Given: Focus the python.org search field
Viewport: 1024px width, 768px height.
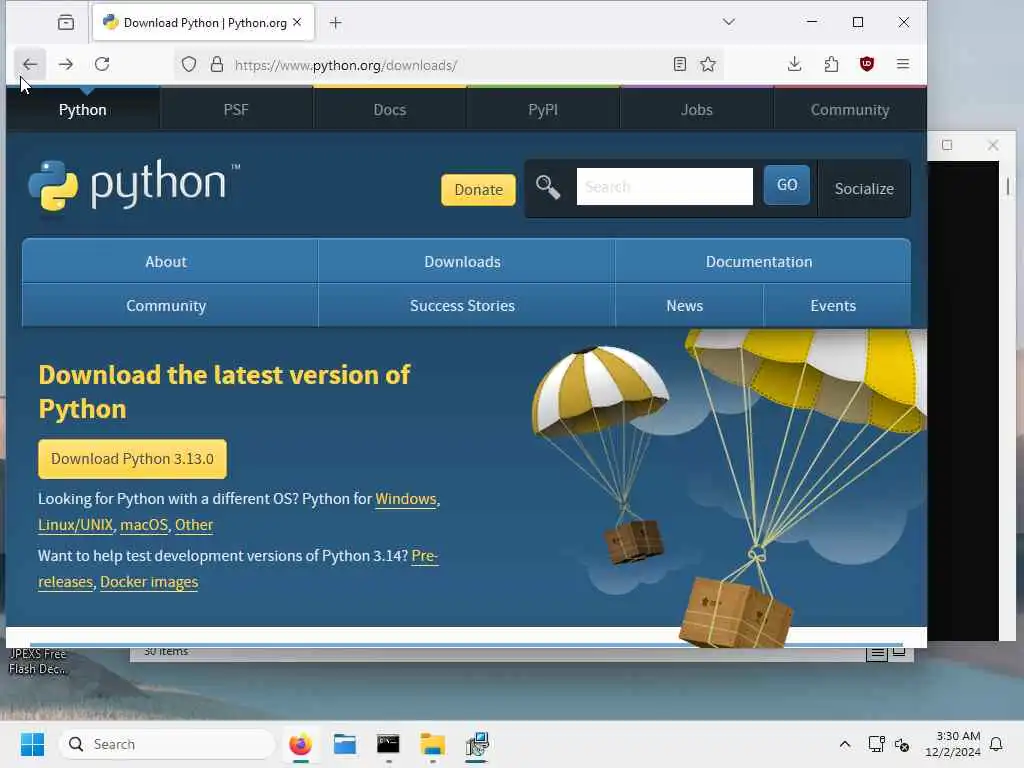Looking at the screenshot, I should [664, 187].
